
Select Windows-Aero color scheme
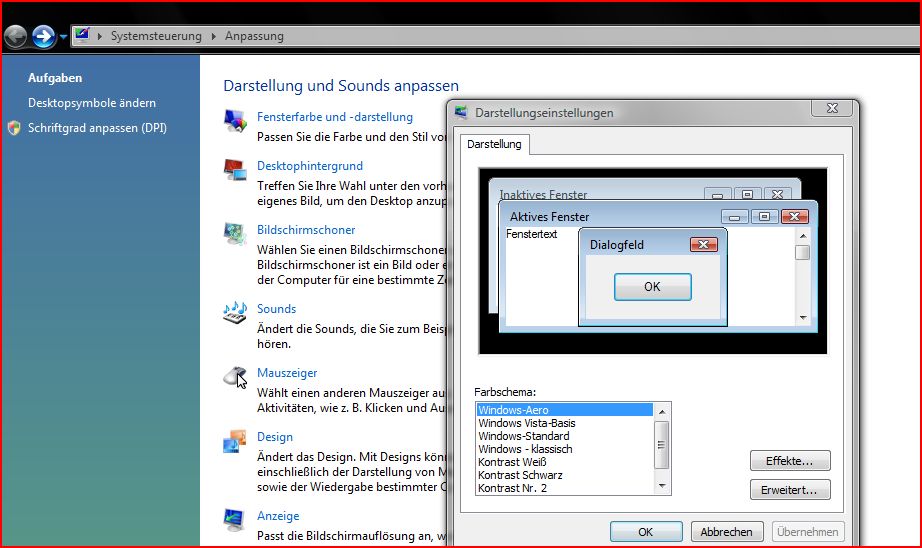click(x=564, y=410)
